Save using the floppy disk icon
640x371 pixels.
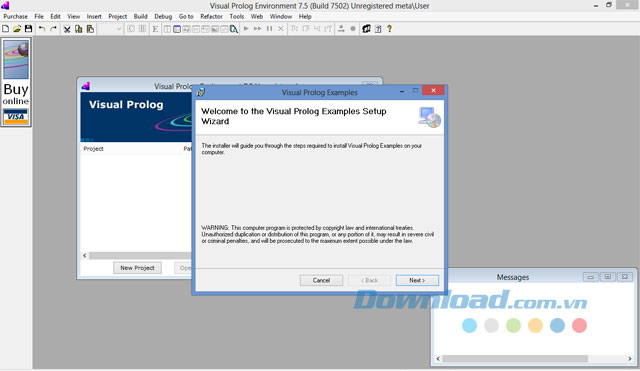point(28,29)
